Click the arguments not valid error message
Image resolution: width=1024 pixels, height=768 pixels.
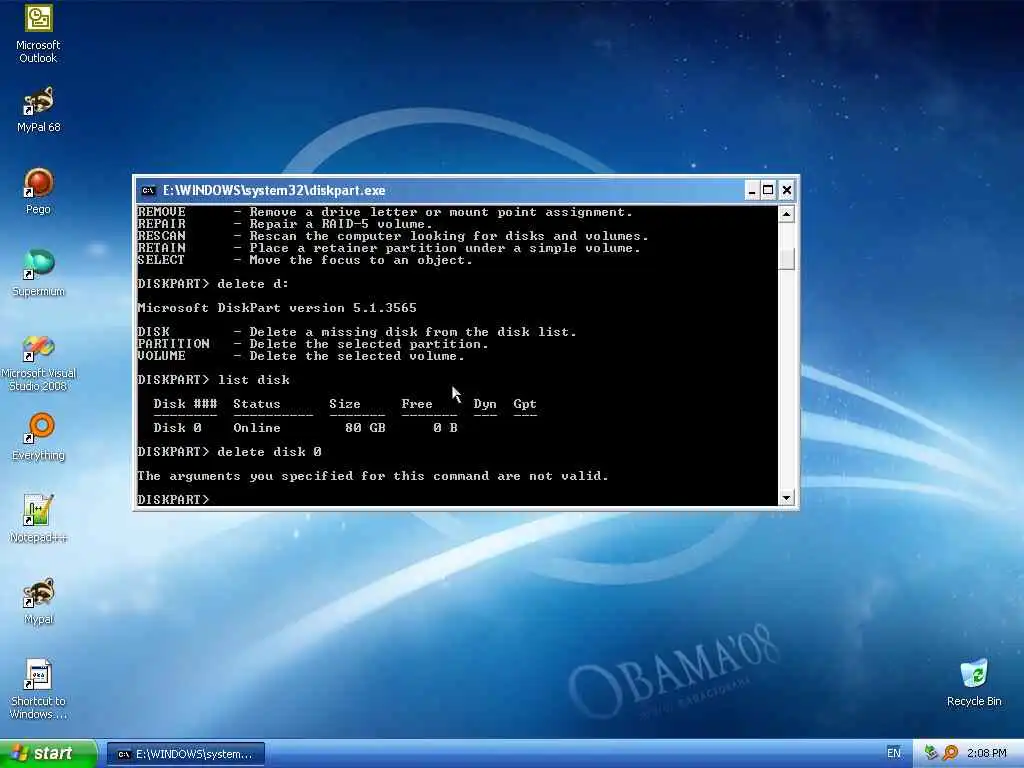tap(373, 476)
